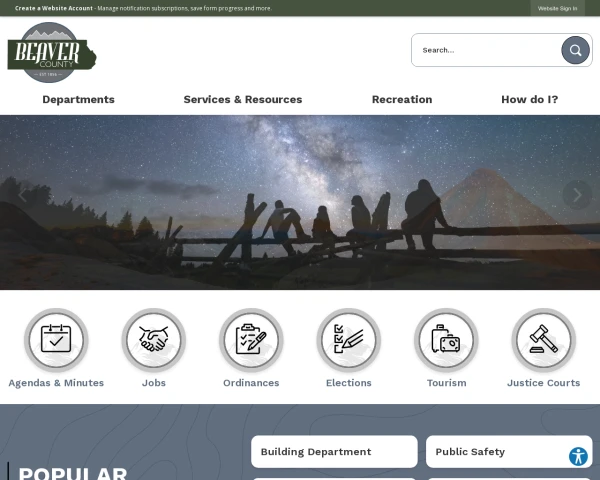The width and height of the screenshot is (600, 480).
Task: Open the accessibility options widget
Action: tap(578, 457)
